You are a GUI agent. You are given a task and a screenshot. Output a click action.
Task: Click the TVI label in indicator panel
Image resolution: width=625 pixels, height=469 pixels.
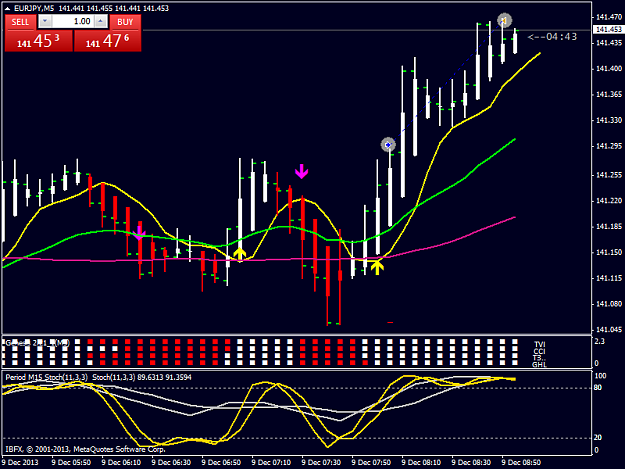point(539,344)
